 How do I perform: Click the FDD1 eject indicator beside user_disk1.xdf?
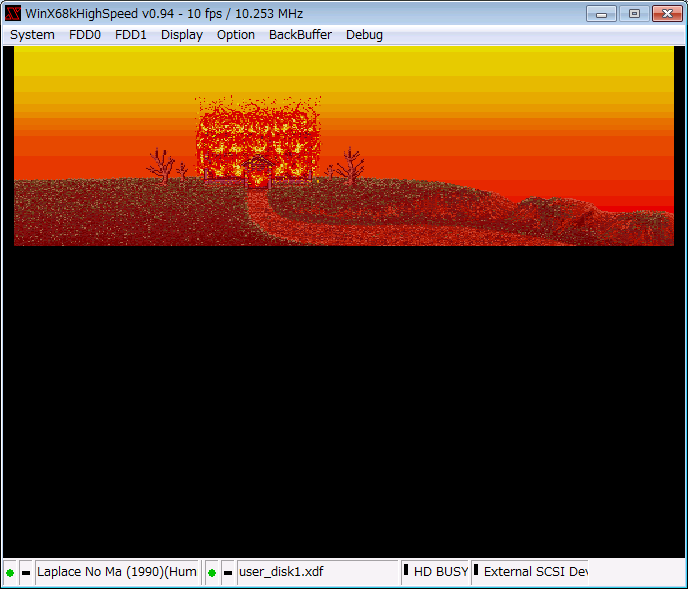(x=228, y=572)
